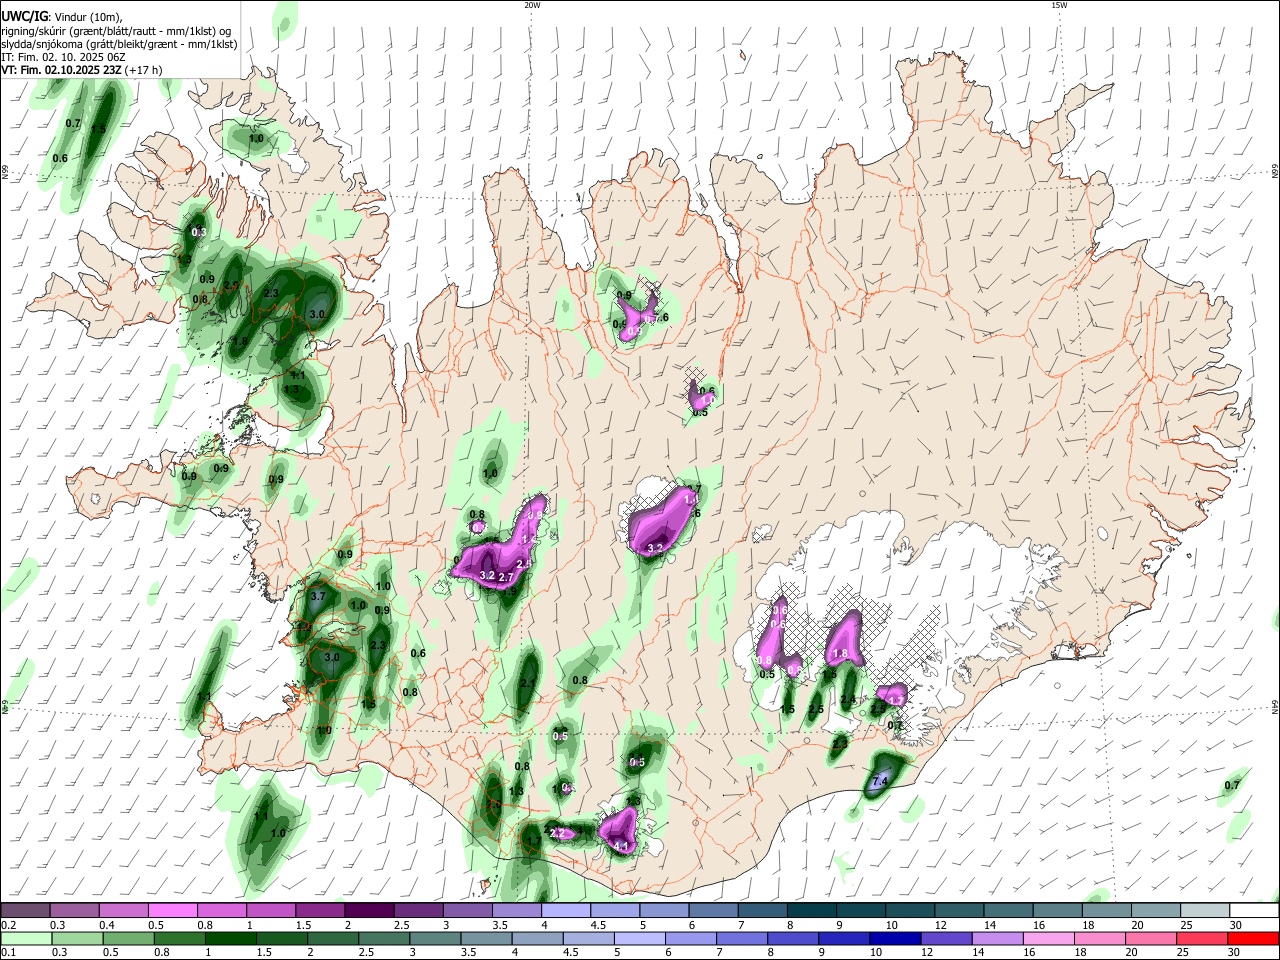This screenshot has height=960, width=1280.
Task: Click the '0.2' label starting the top legend row
Action: coord(8,925)
